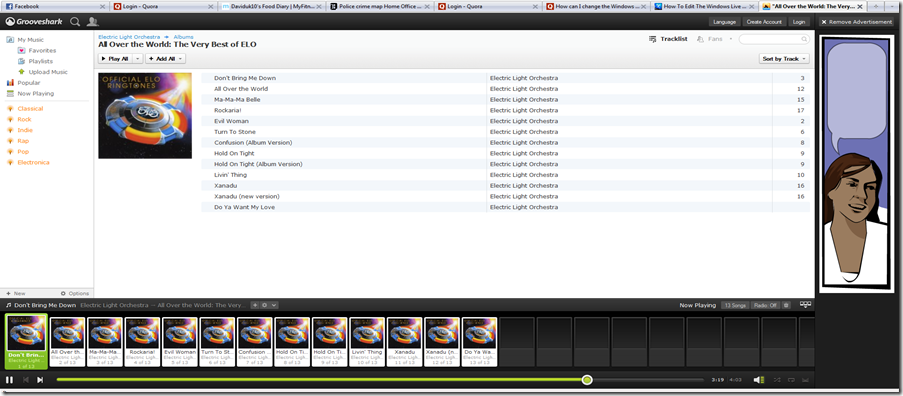Skip to the next song
This screenshot has height=396, width=903.
point(40,380)
